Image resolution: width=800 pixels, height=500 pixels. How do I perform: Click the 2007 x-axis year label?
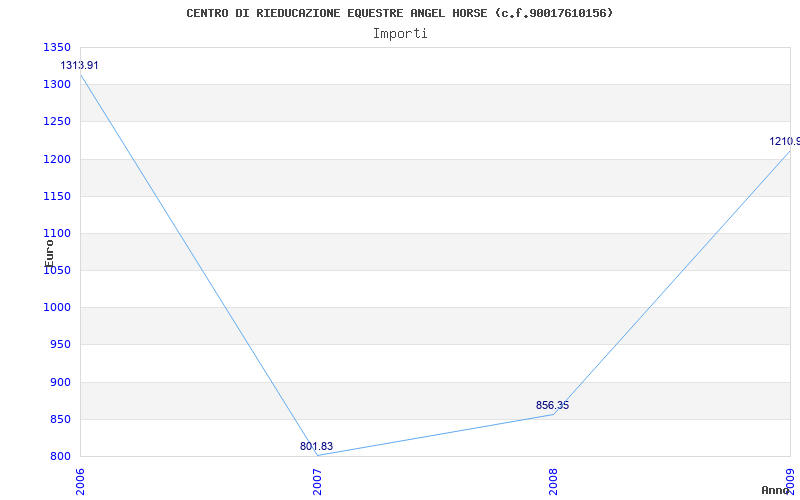pos(317,482)
